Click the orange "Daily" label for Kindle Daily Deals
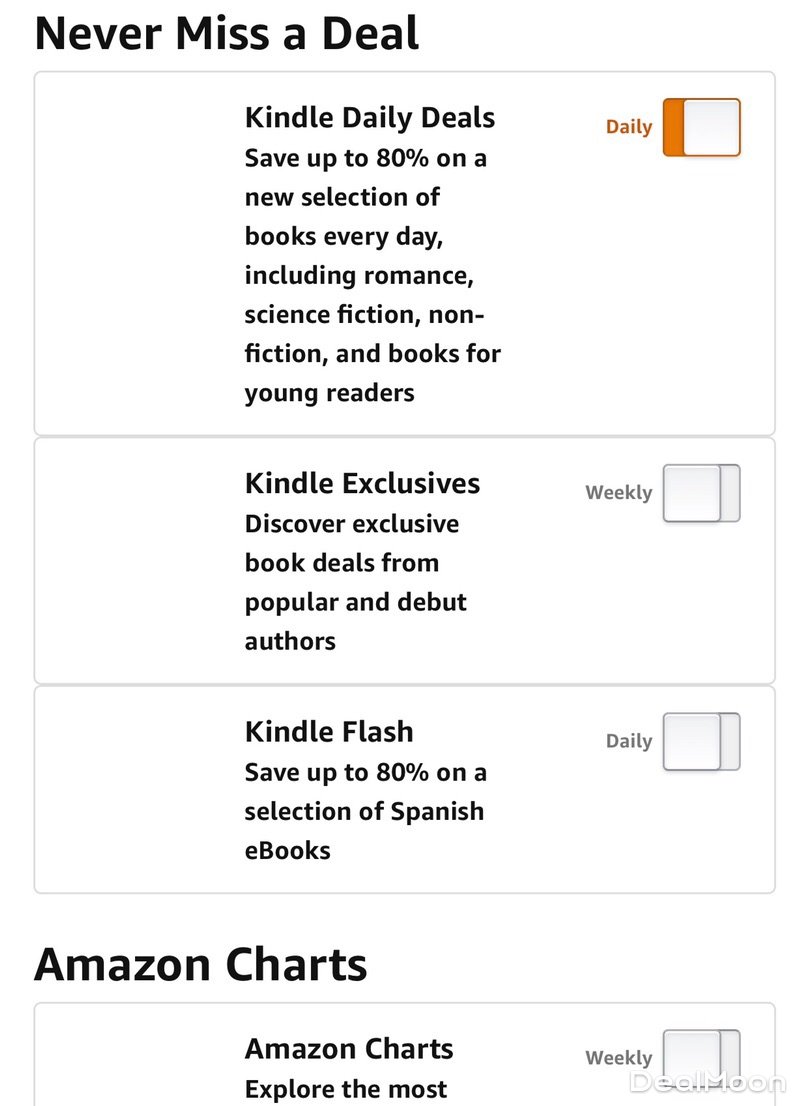Screen dimensions: 800x1106 (629, 127)
